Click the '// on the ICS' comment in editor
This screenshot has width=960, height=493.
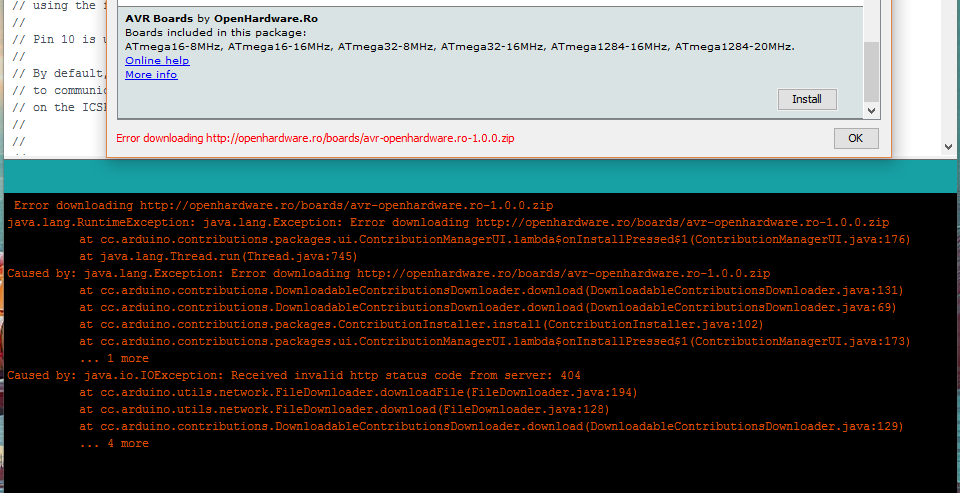pos(59,107)
